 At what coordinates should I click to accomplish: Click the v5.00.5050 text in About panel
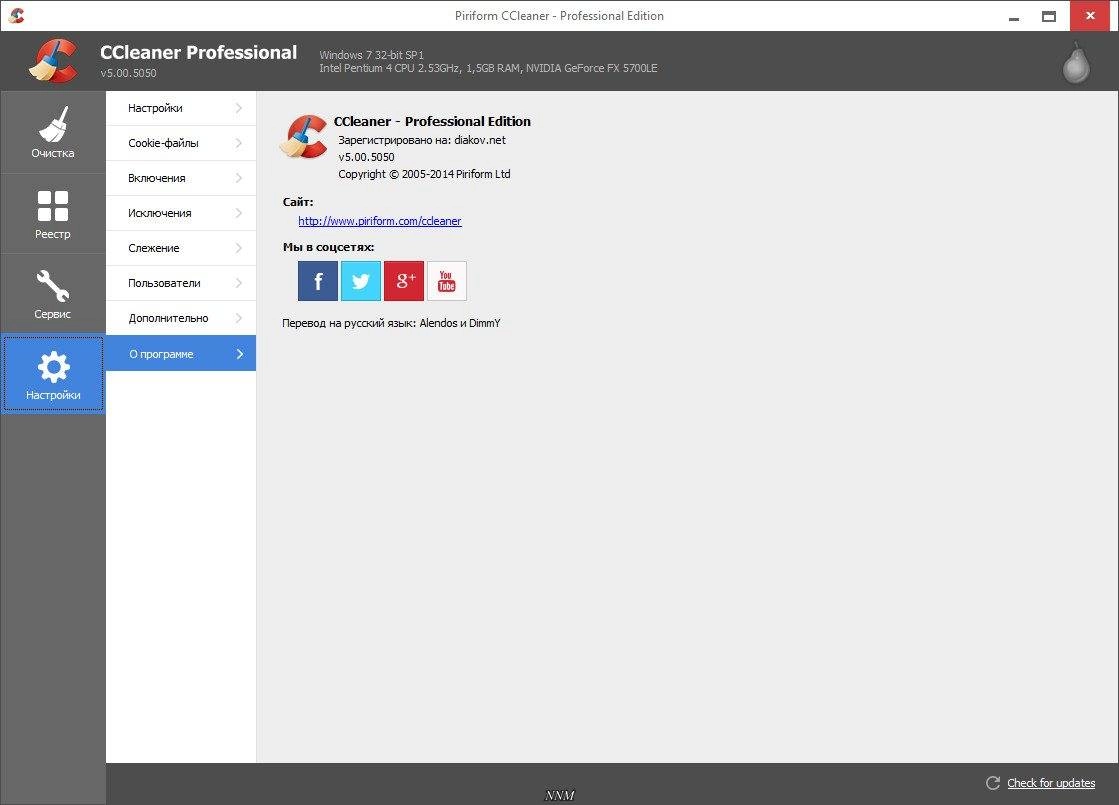tap(366, 157)
